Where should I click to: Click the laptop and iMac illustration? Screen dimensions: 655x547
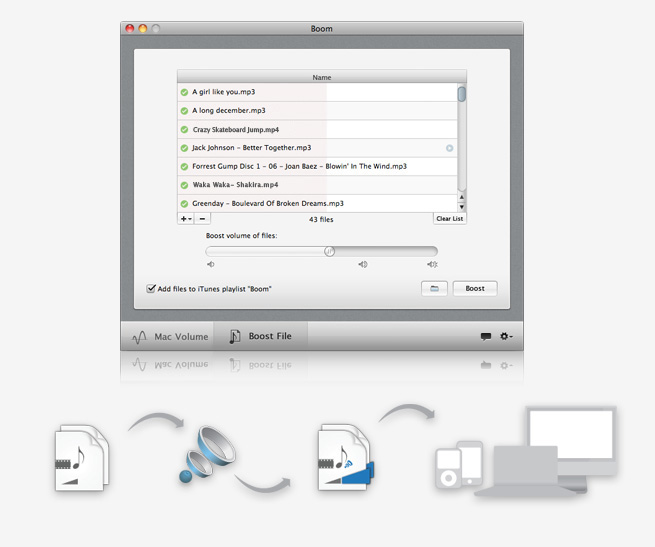tap(547, 451)
